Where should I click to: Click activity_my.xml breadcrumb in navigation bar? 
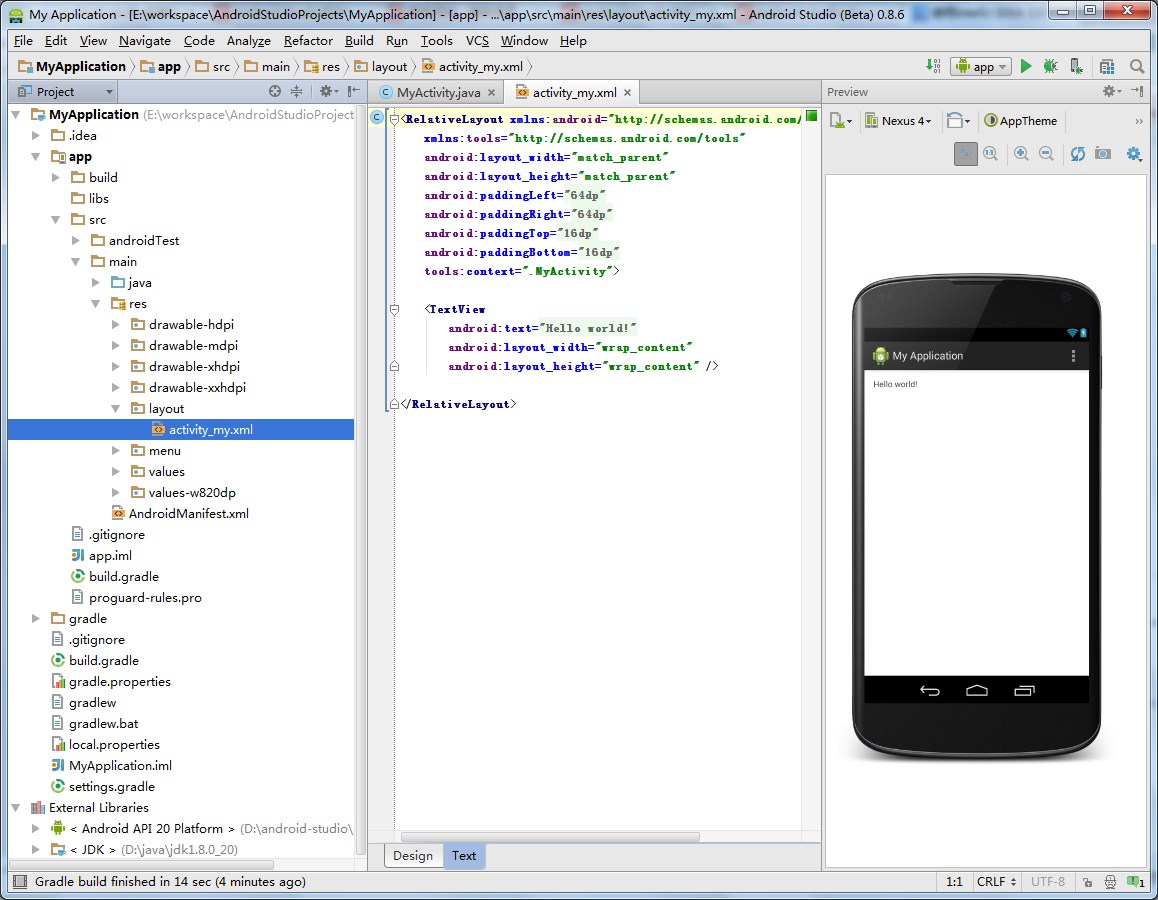(473, 66)
